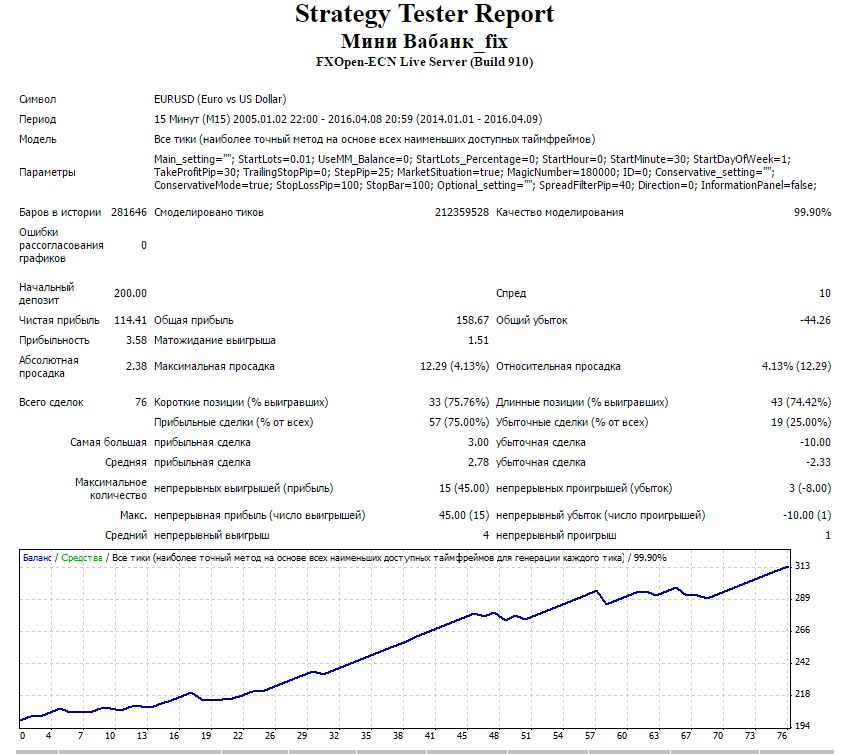
Task: Click the 313 chart axis label
Action: 802,566
